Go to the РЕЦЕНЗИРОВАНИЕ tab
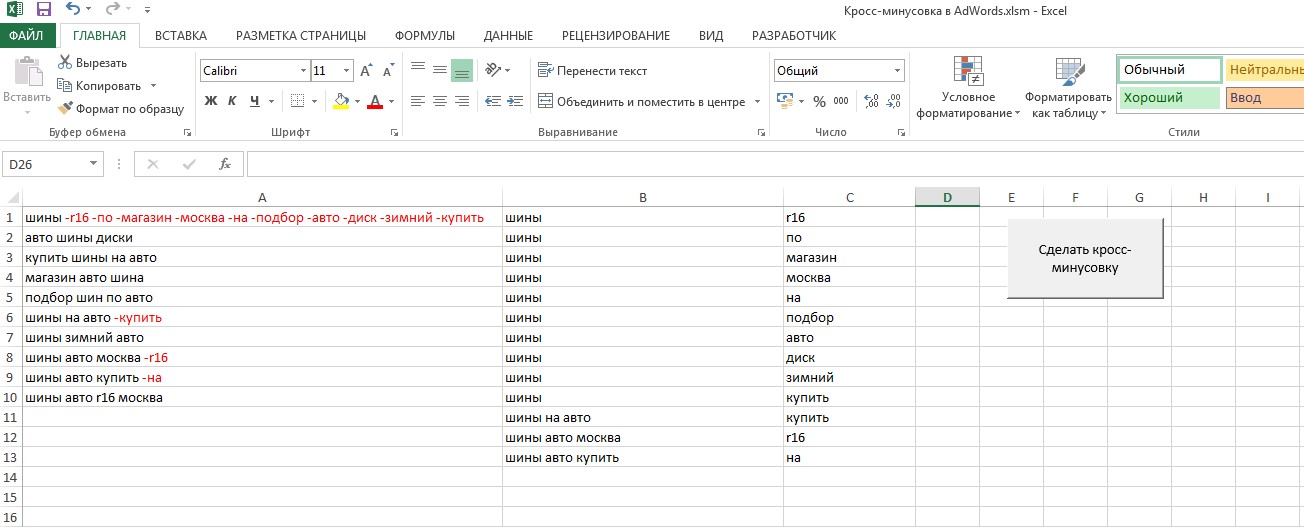The width and height of the screenshot is (1304, 527). click(616, 35)
